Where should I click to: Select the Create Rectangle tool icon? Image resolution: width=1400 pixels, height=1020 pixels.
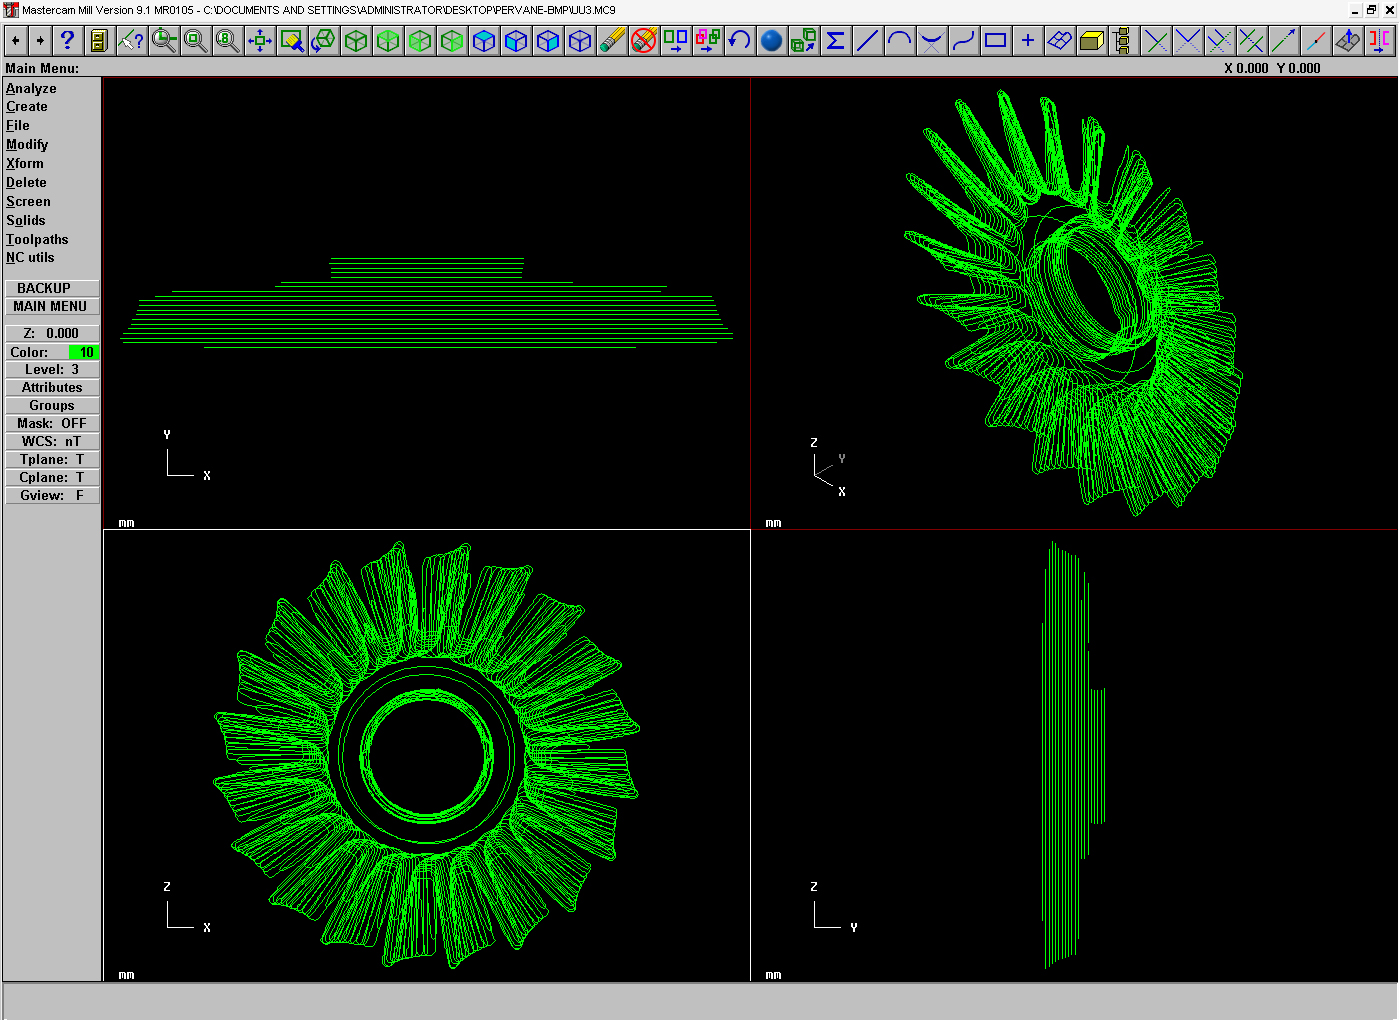[x=995, y=41]
